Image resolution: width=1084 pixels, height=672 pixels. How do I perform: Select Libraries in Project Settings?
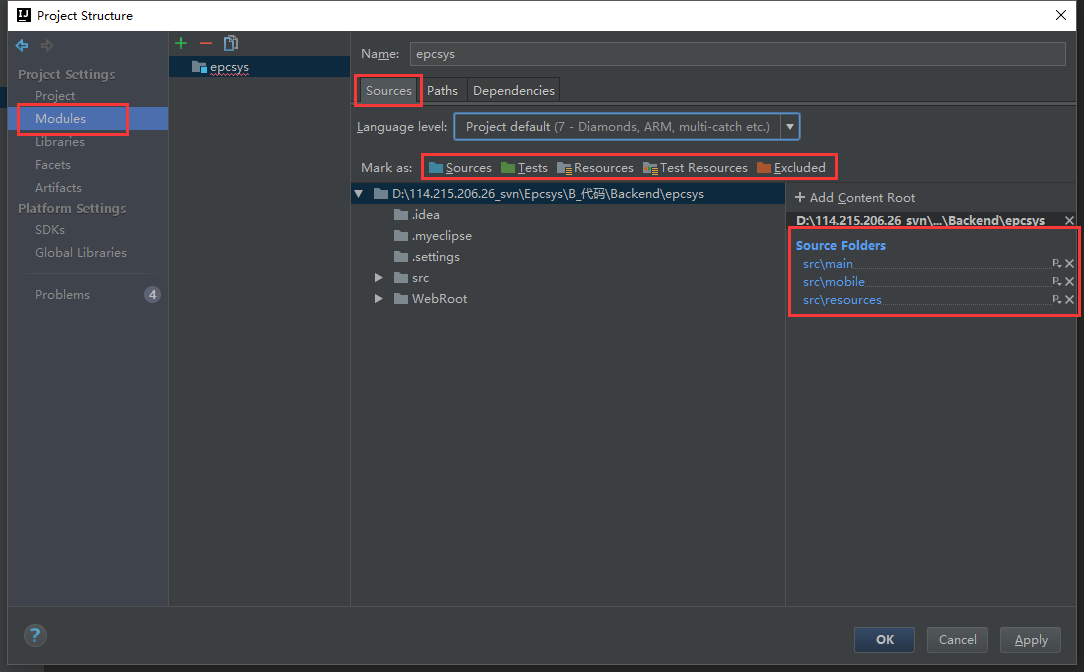coord(60,142)
